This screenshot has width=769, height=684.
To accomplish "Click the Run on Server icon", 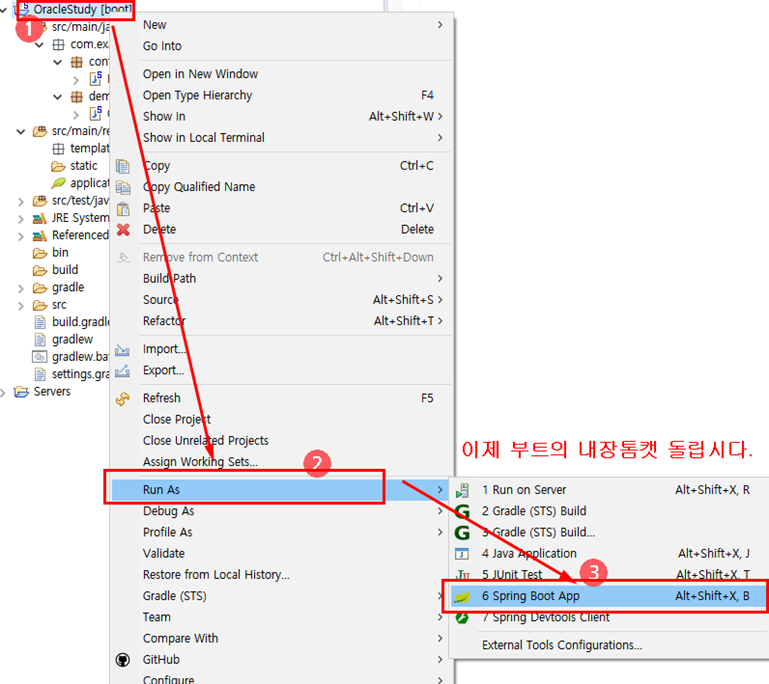I will [x=462, y=490].
